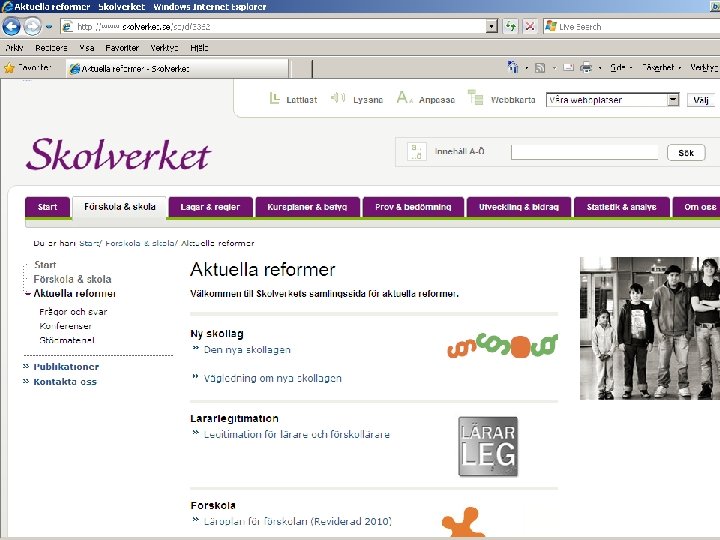
Task: Open Stödmaterial sidebar link
Action: click(67, 340)
